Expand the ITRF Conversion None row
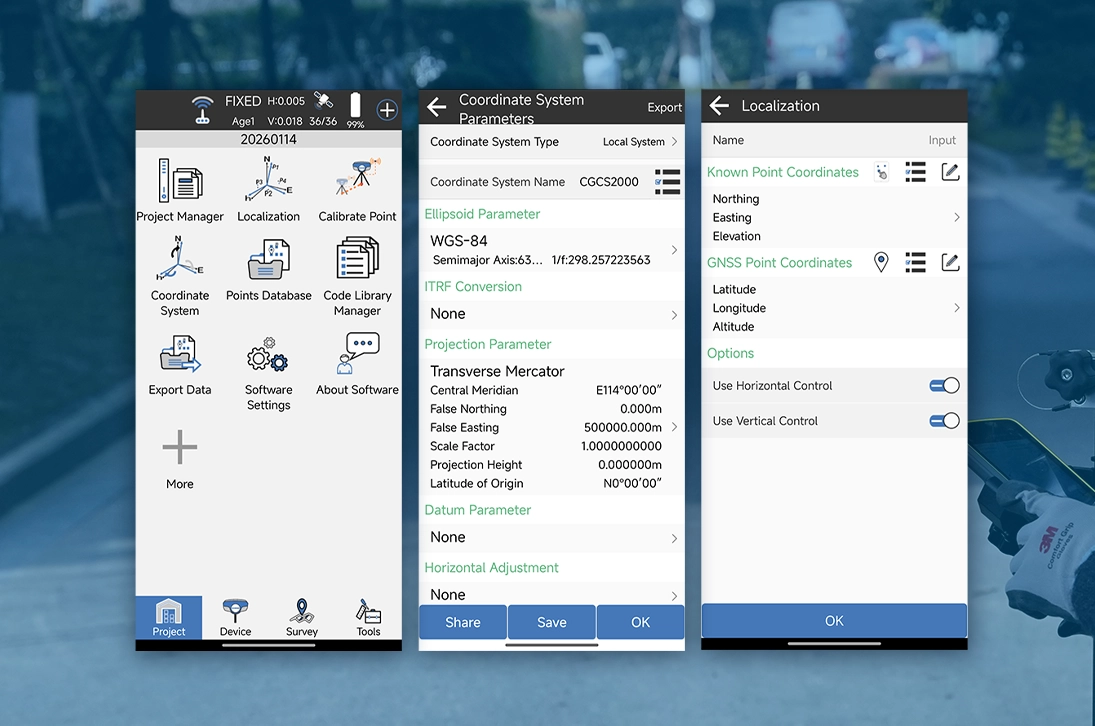This screenshot has height=726, width=1095. click(x=550, y=314)
